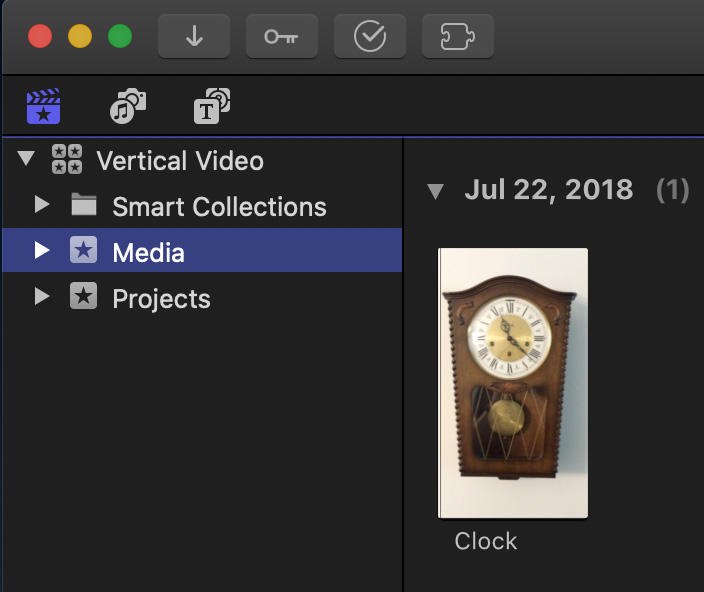The width and height of the screenshot is (704, 592).
Task: Click the Import Media down-arrow button
Action: (194, 37)
